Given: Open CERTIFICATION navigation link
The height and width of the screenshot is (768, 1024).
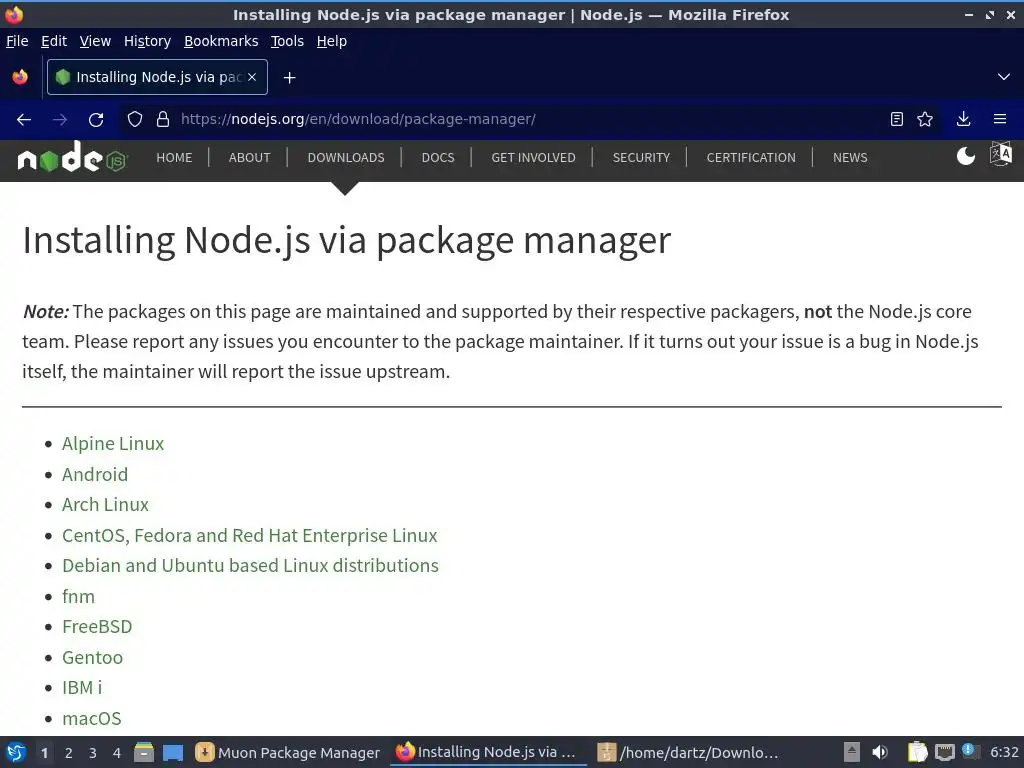Looking at the screenshot, I should click(x=751, y=157).
